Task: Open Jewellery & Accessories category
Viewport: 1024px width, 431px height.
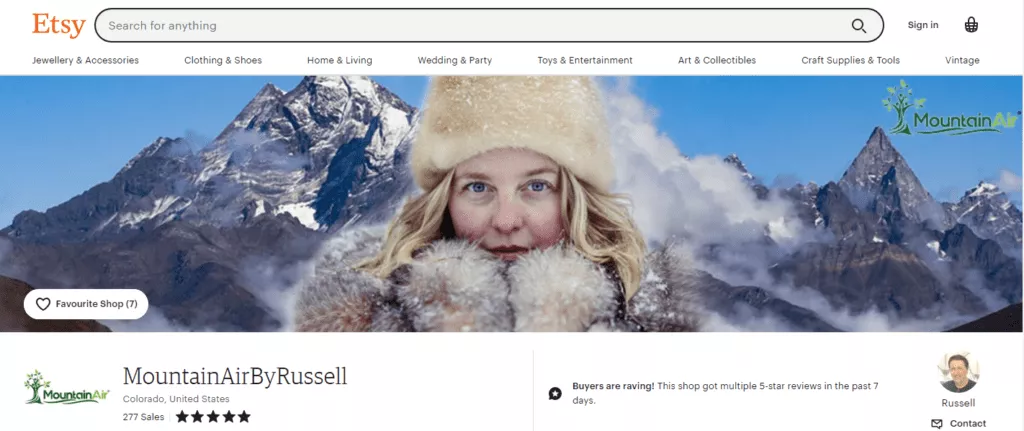Action: (85, 60)
